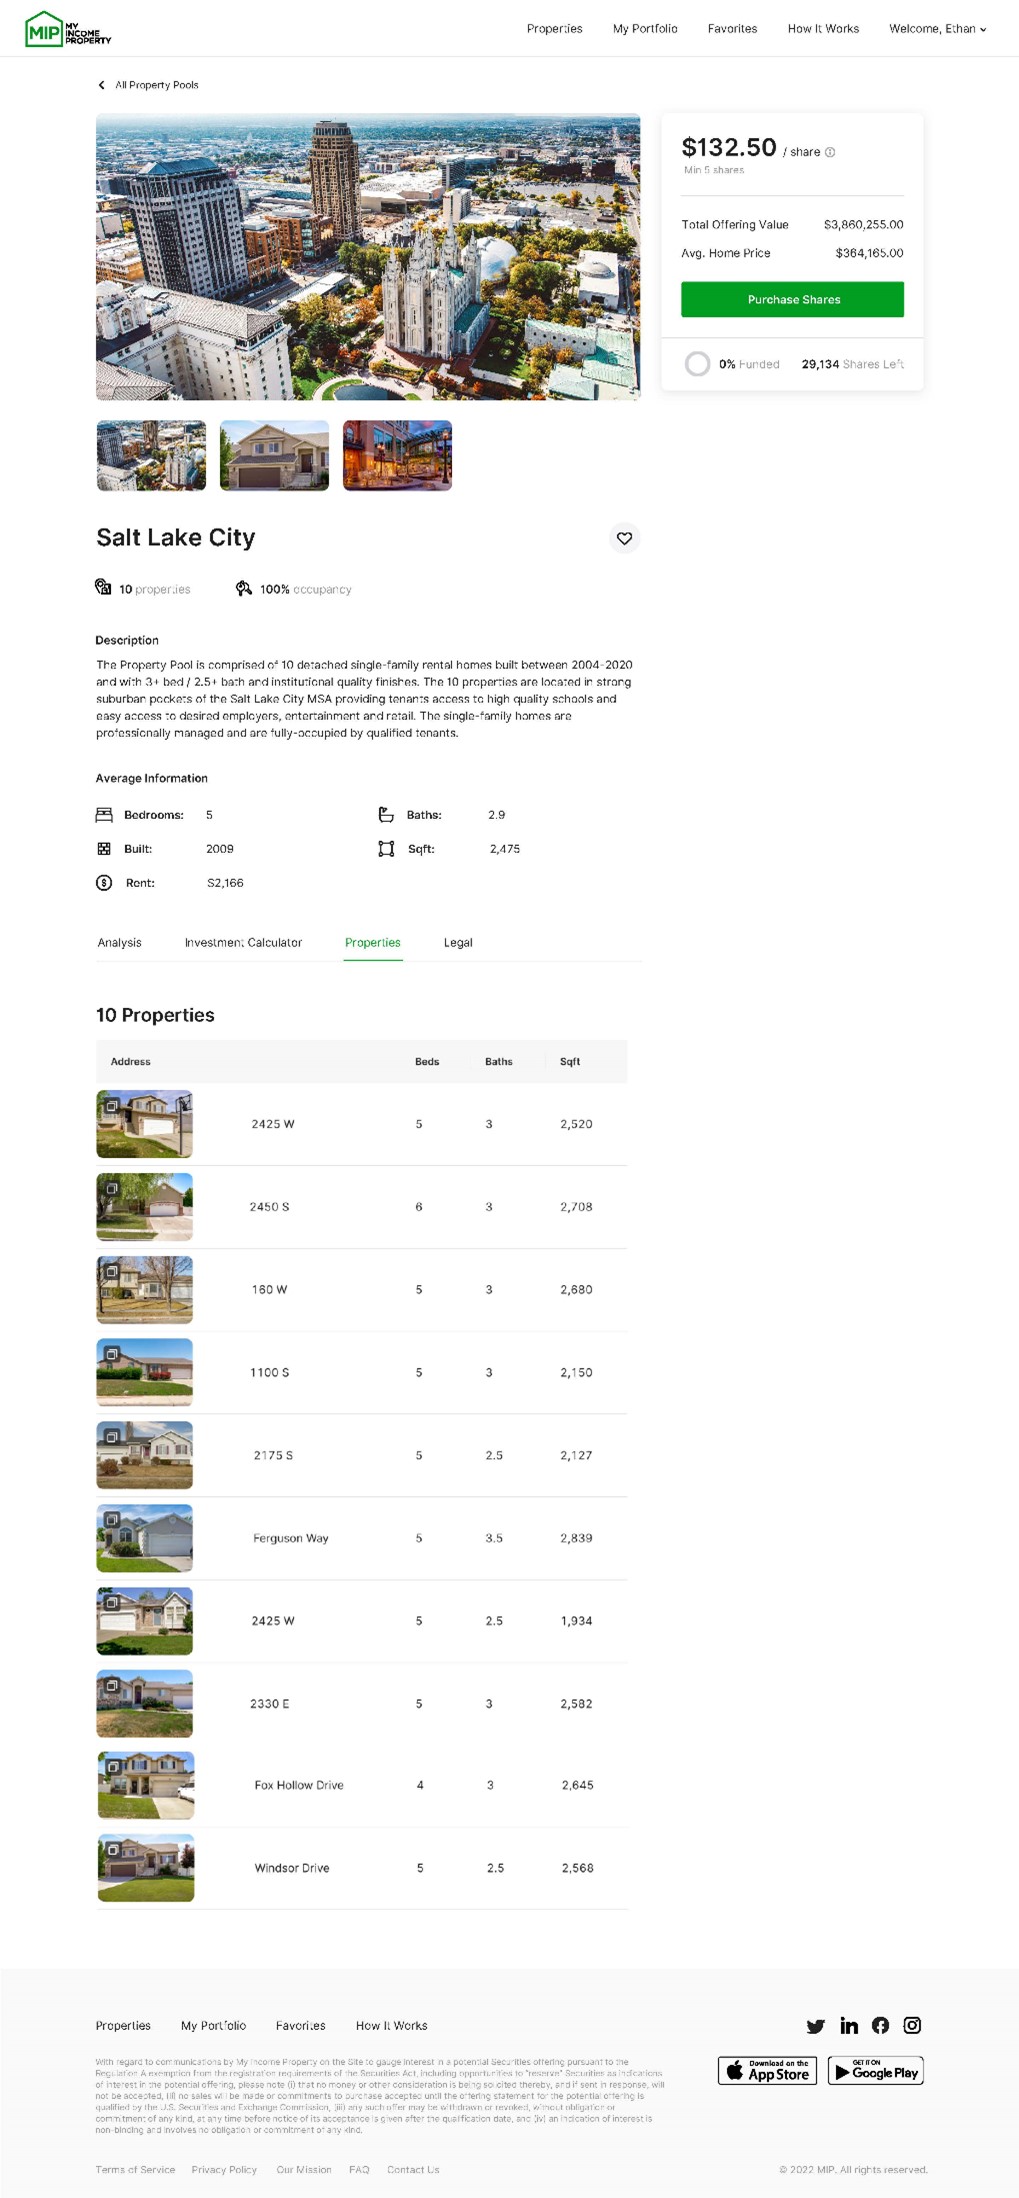Viewport: 1019px width, 2198px height.
Task: Open the LinkedIn social link
Action: (849, 2026)
